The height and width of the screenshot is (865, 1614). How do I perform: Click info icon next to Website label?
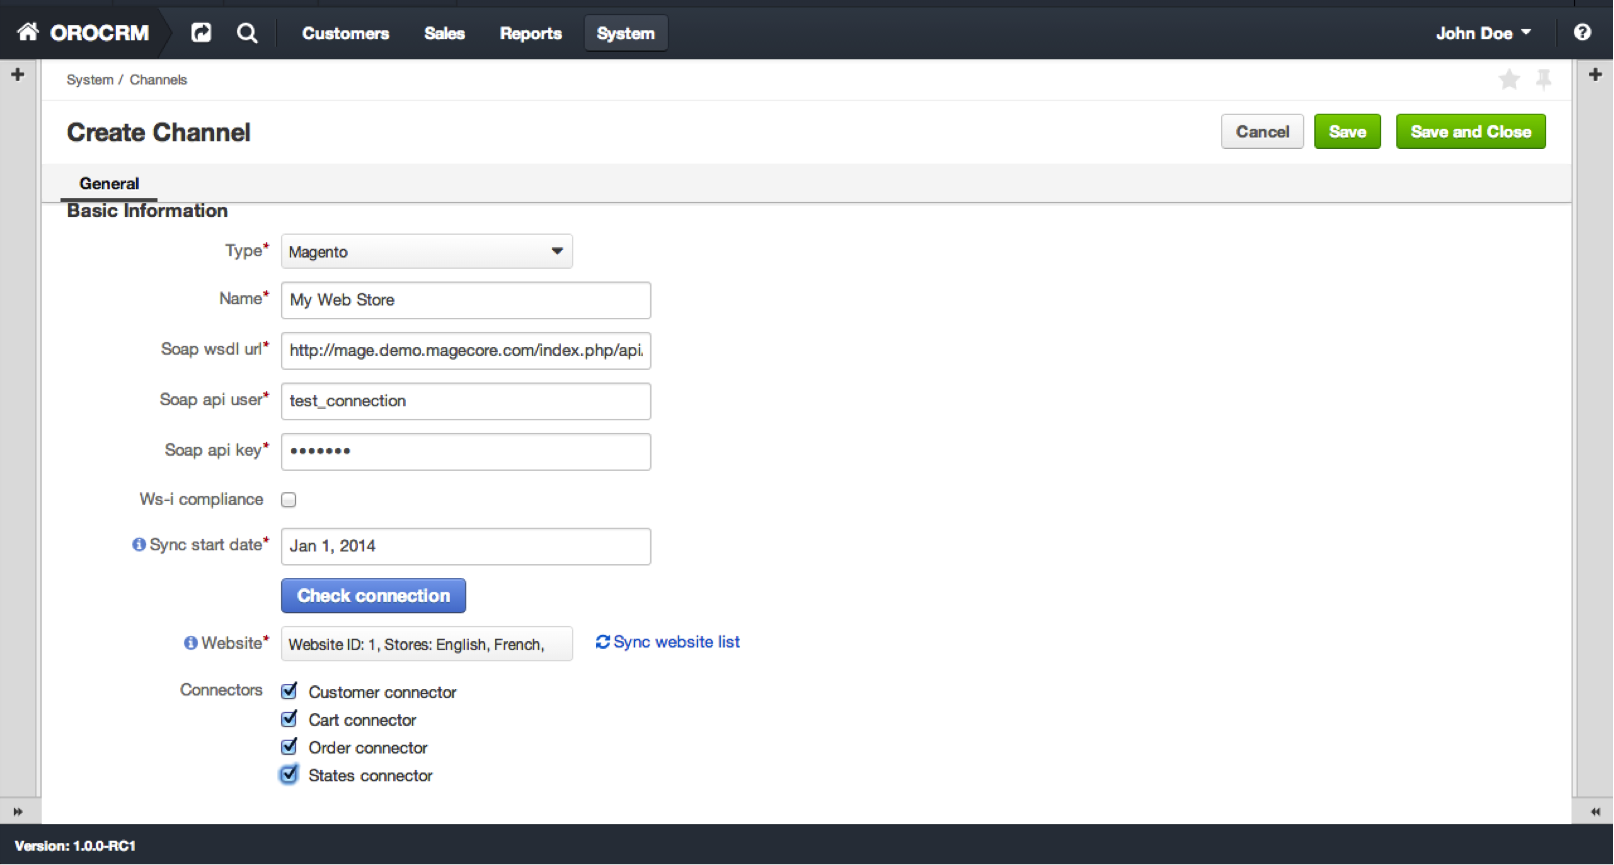point(190,643)
